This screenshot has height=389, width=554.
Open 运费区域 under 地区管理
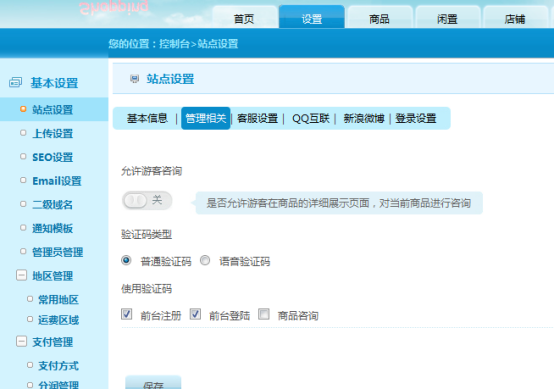(58, 320)
